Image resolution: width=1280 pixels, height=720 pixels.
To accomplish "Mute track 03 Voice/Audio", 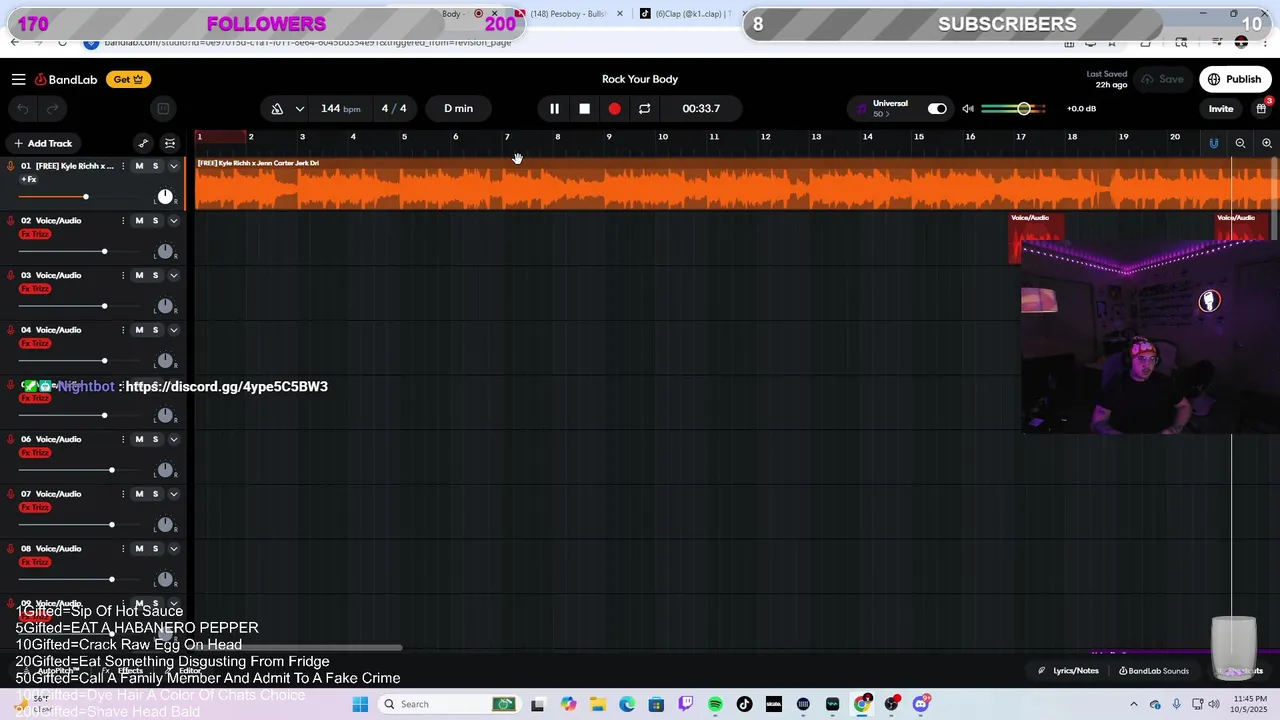I will coord(139,275).
